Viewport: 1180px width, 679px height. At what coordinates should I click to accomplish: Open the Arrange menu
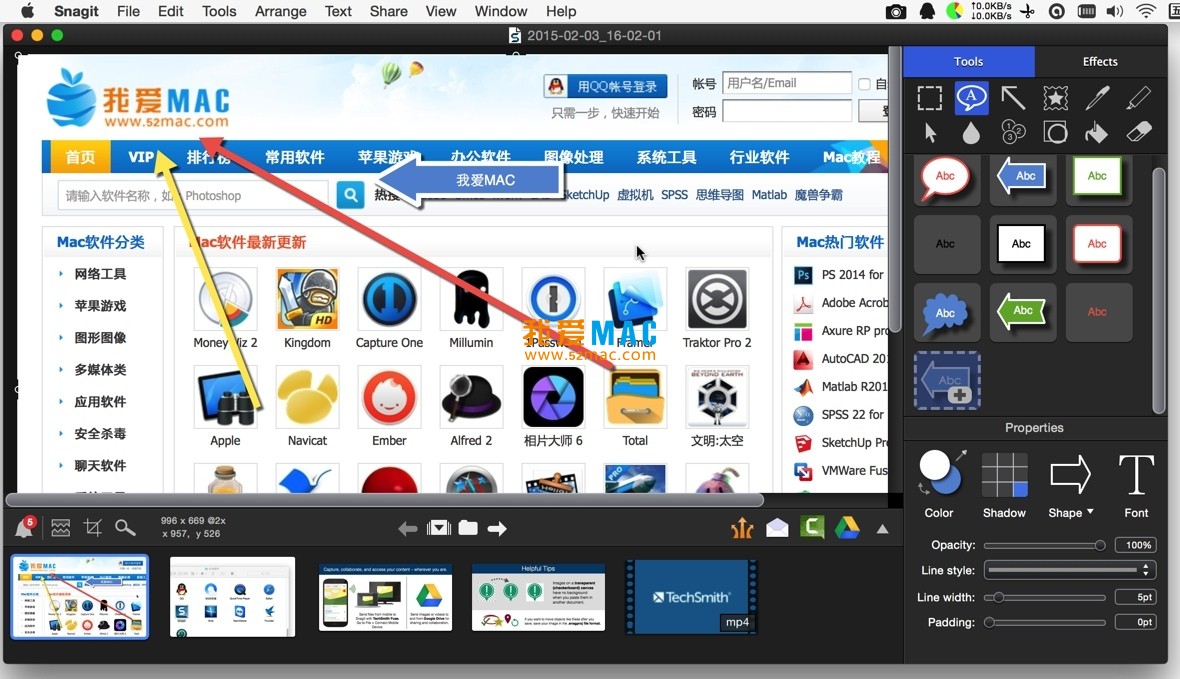[x=280, y=11]
